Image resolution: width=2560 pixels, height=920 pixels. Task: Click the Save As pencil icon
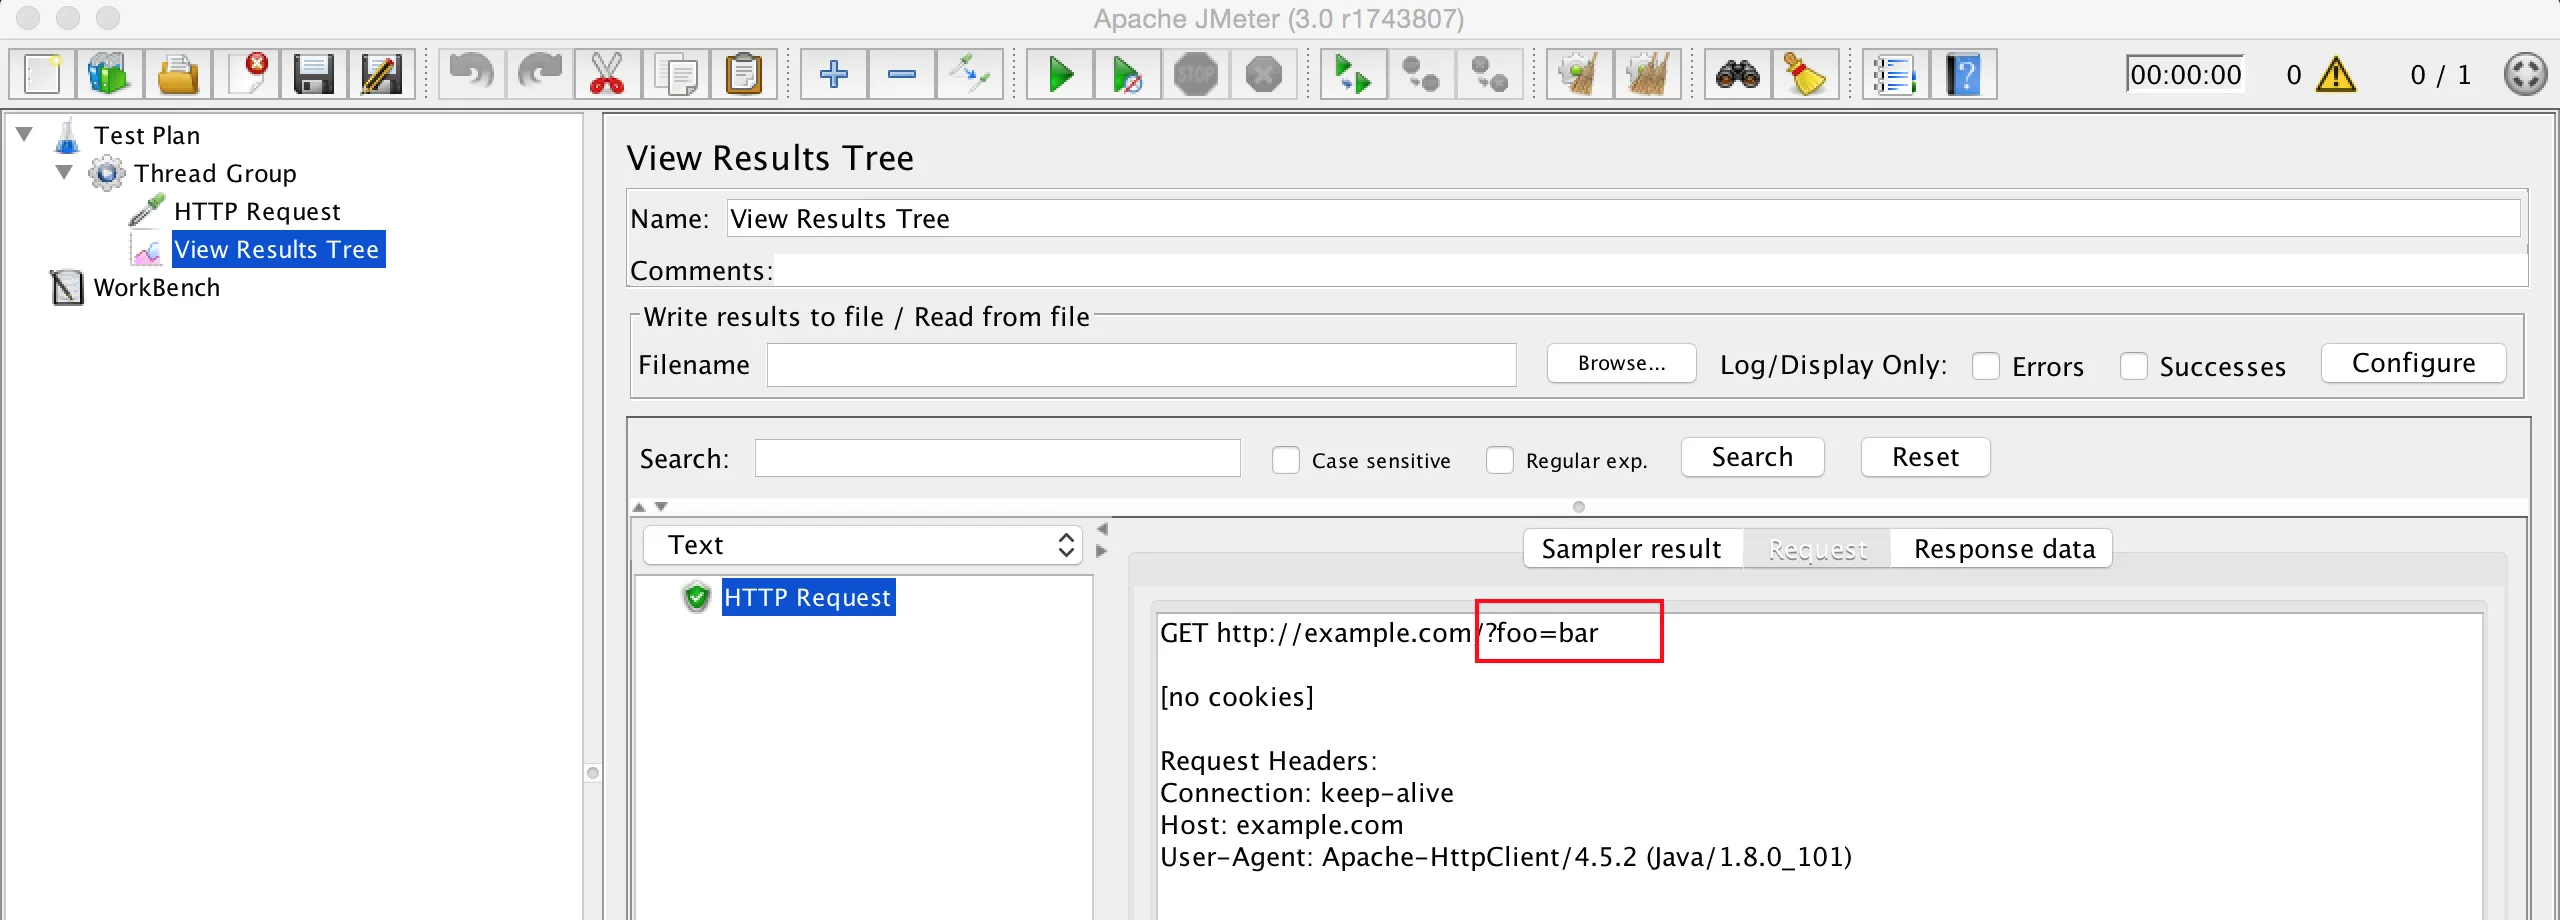coord(382,74)
